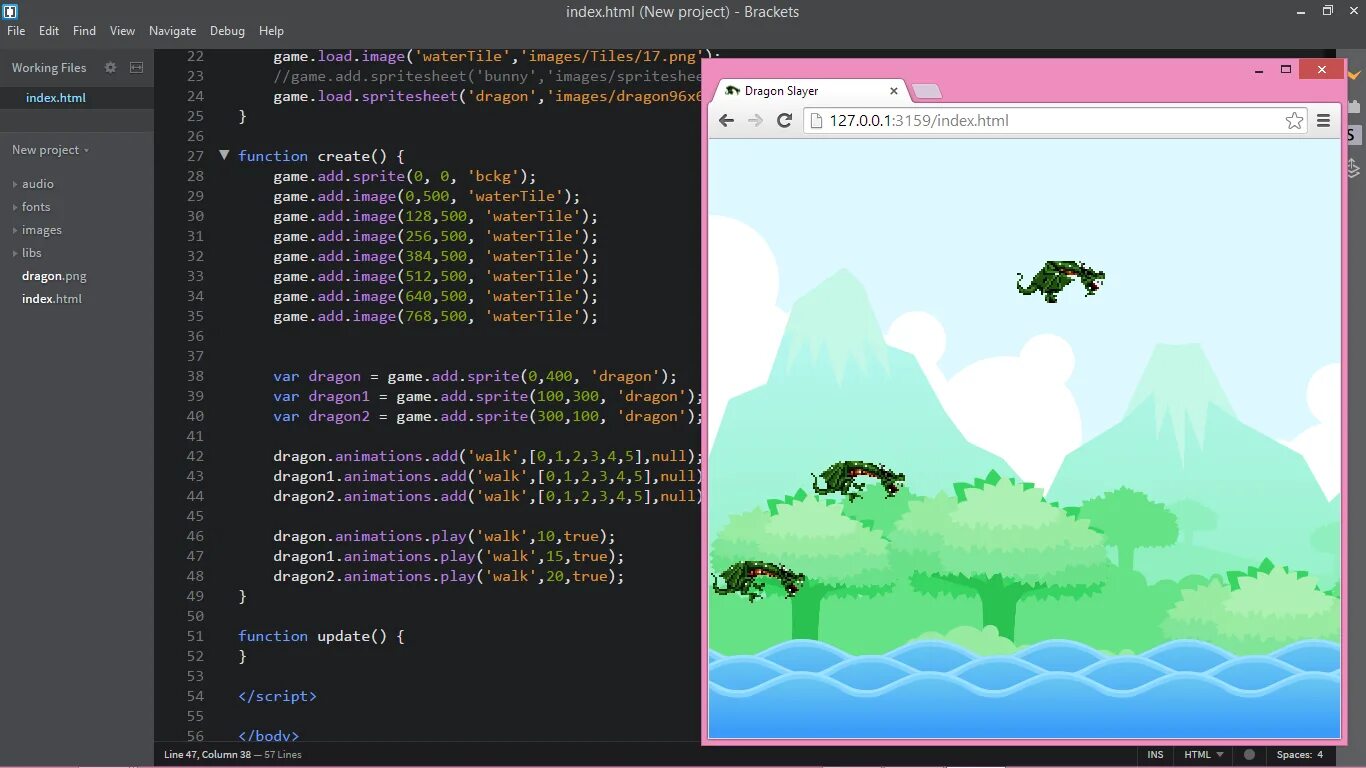Viewport: 1366px width, 768px height.
Task: Collapse the create() function fold triangle
Action: [224, 156]
